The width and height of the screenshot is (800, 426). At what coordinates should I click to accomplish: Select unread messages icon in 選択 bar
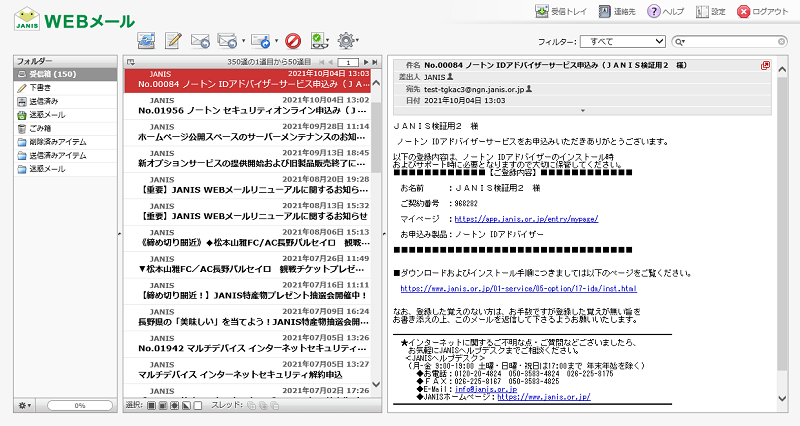(x=174, y=406)
